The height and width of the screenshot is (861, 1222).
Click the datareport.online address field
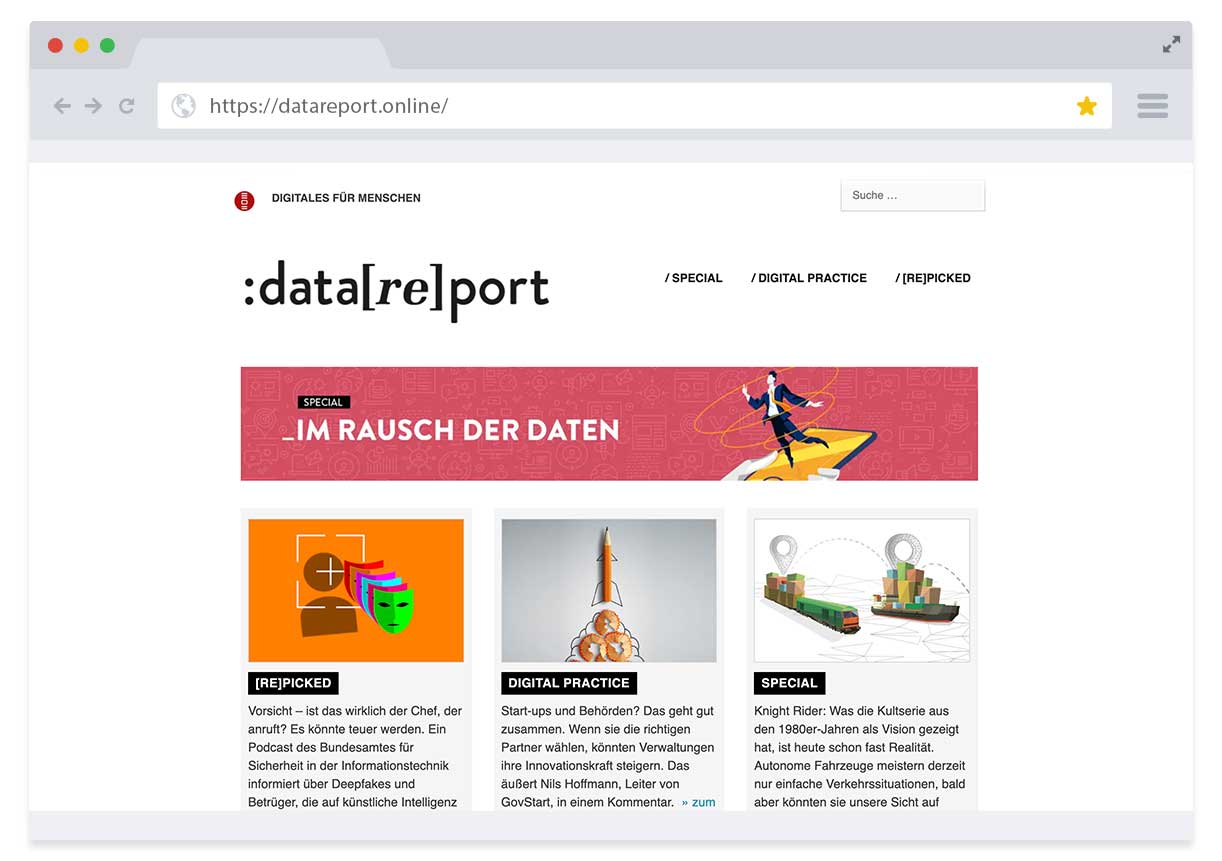[634, 106]
